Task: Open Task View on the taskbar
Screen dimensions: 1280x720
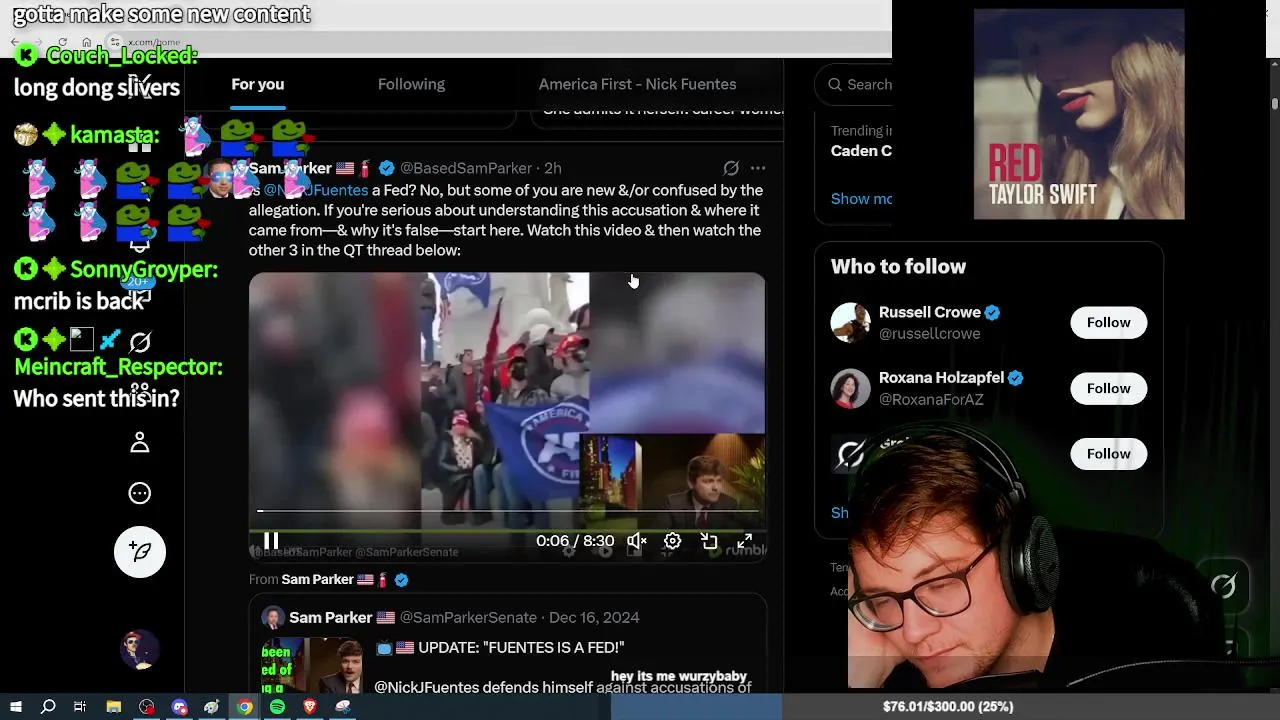Action: [x=80, y=707]
